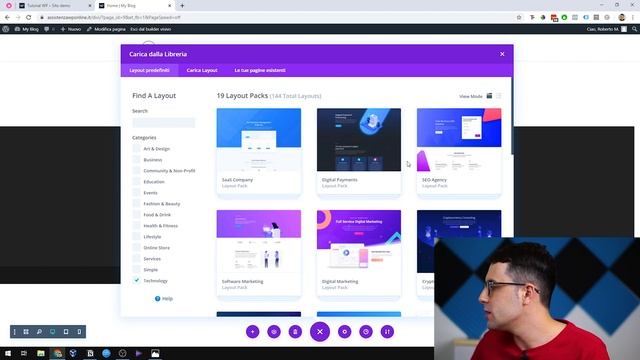This screenshot has width=640, height=360.
Task: Select the desktop view icon
Action: coord(53,332)
